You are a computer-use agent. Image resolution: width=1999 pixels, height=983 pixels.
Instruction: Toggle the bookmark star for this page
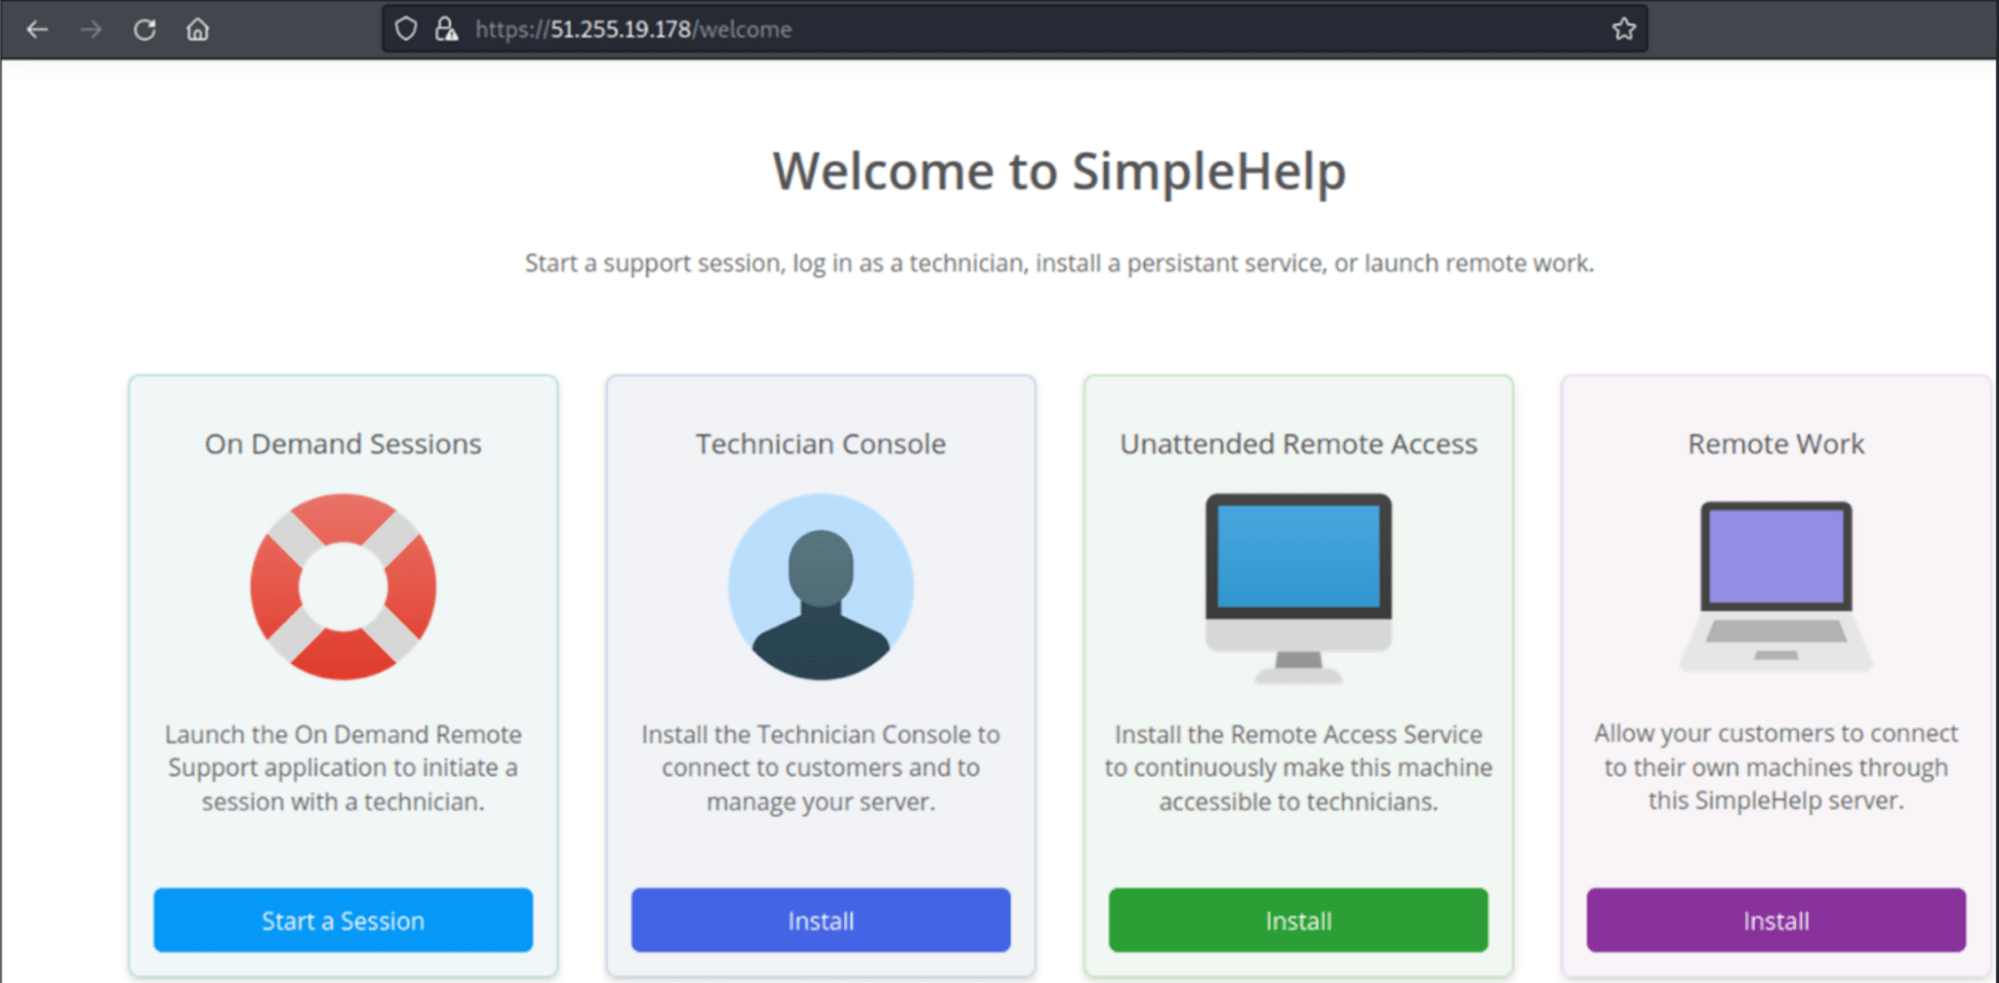(x=1623, y=29)
